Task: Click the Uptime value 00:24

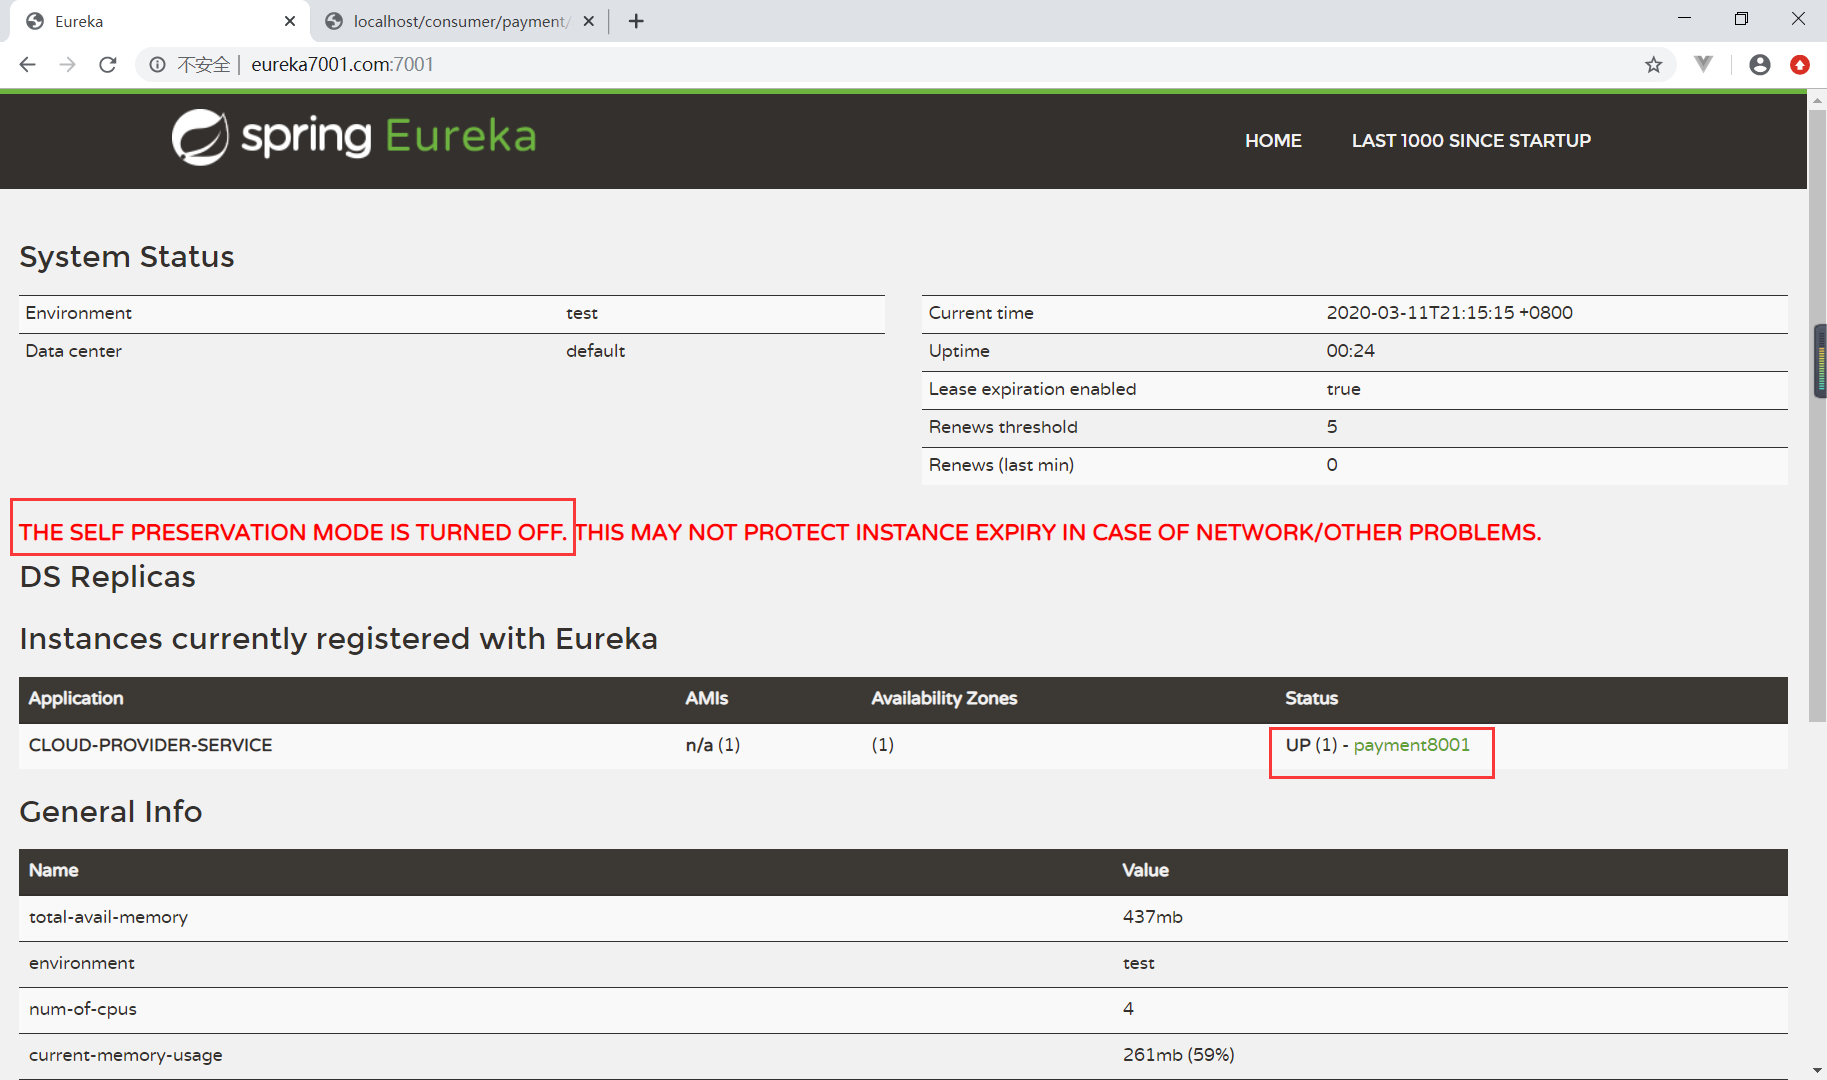Action: point(1350,351)
